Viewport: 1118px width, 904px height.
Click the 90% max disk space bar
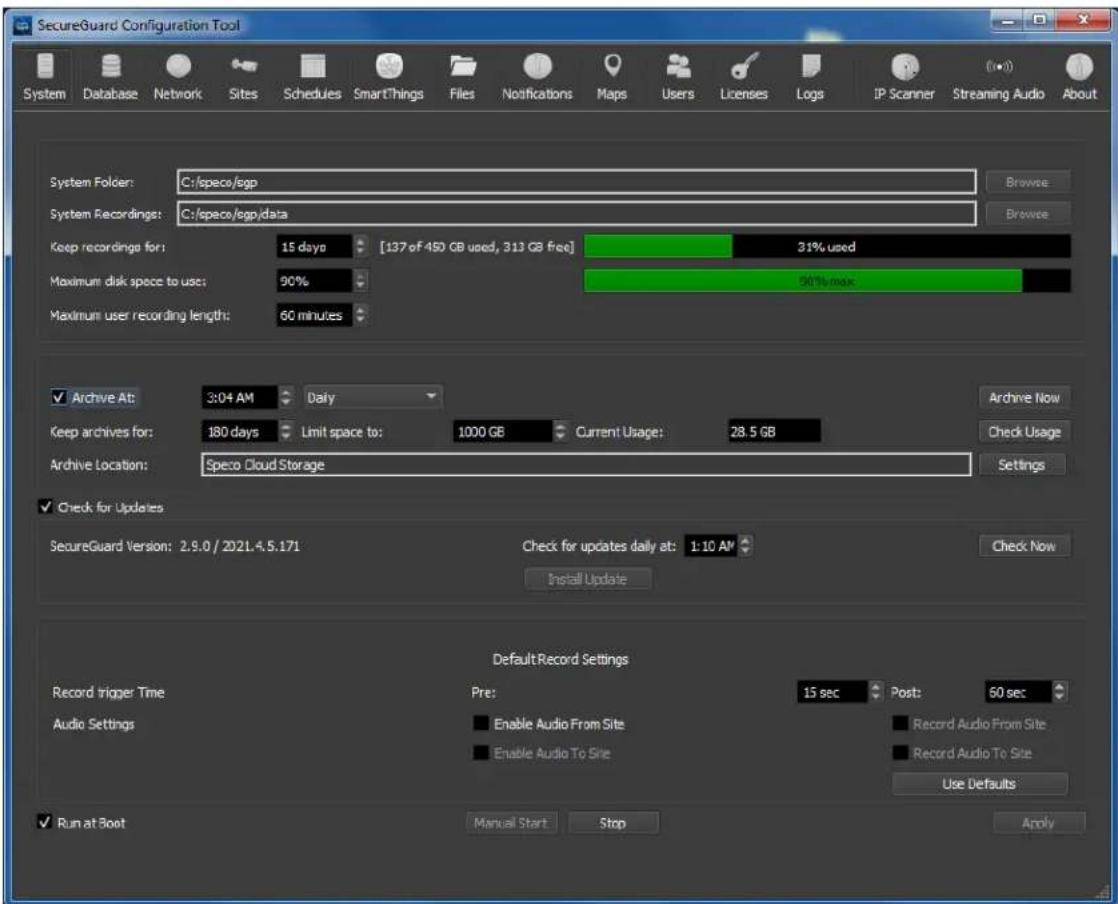pos(827,281)
